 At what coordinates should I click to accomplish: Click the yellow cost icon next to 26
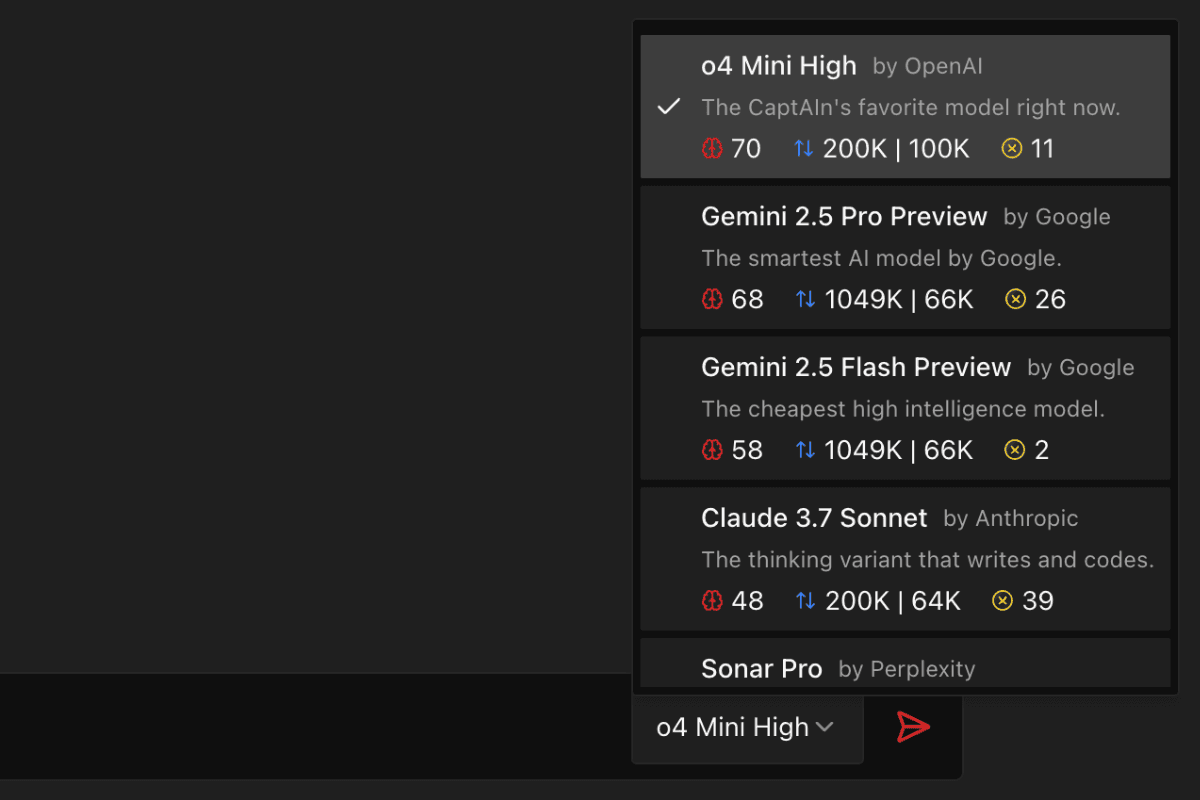(x=1016, y=299)
